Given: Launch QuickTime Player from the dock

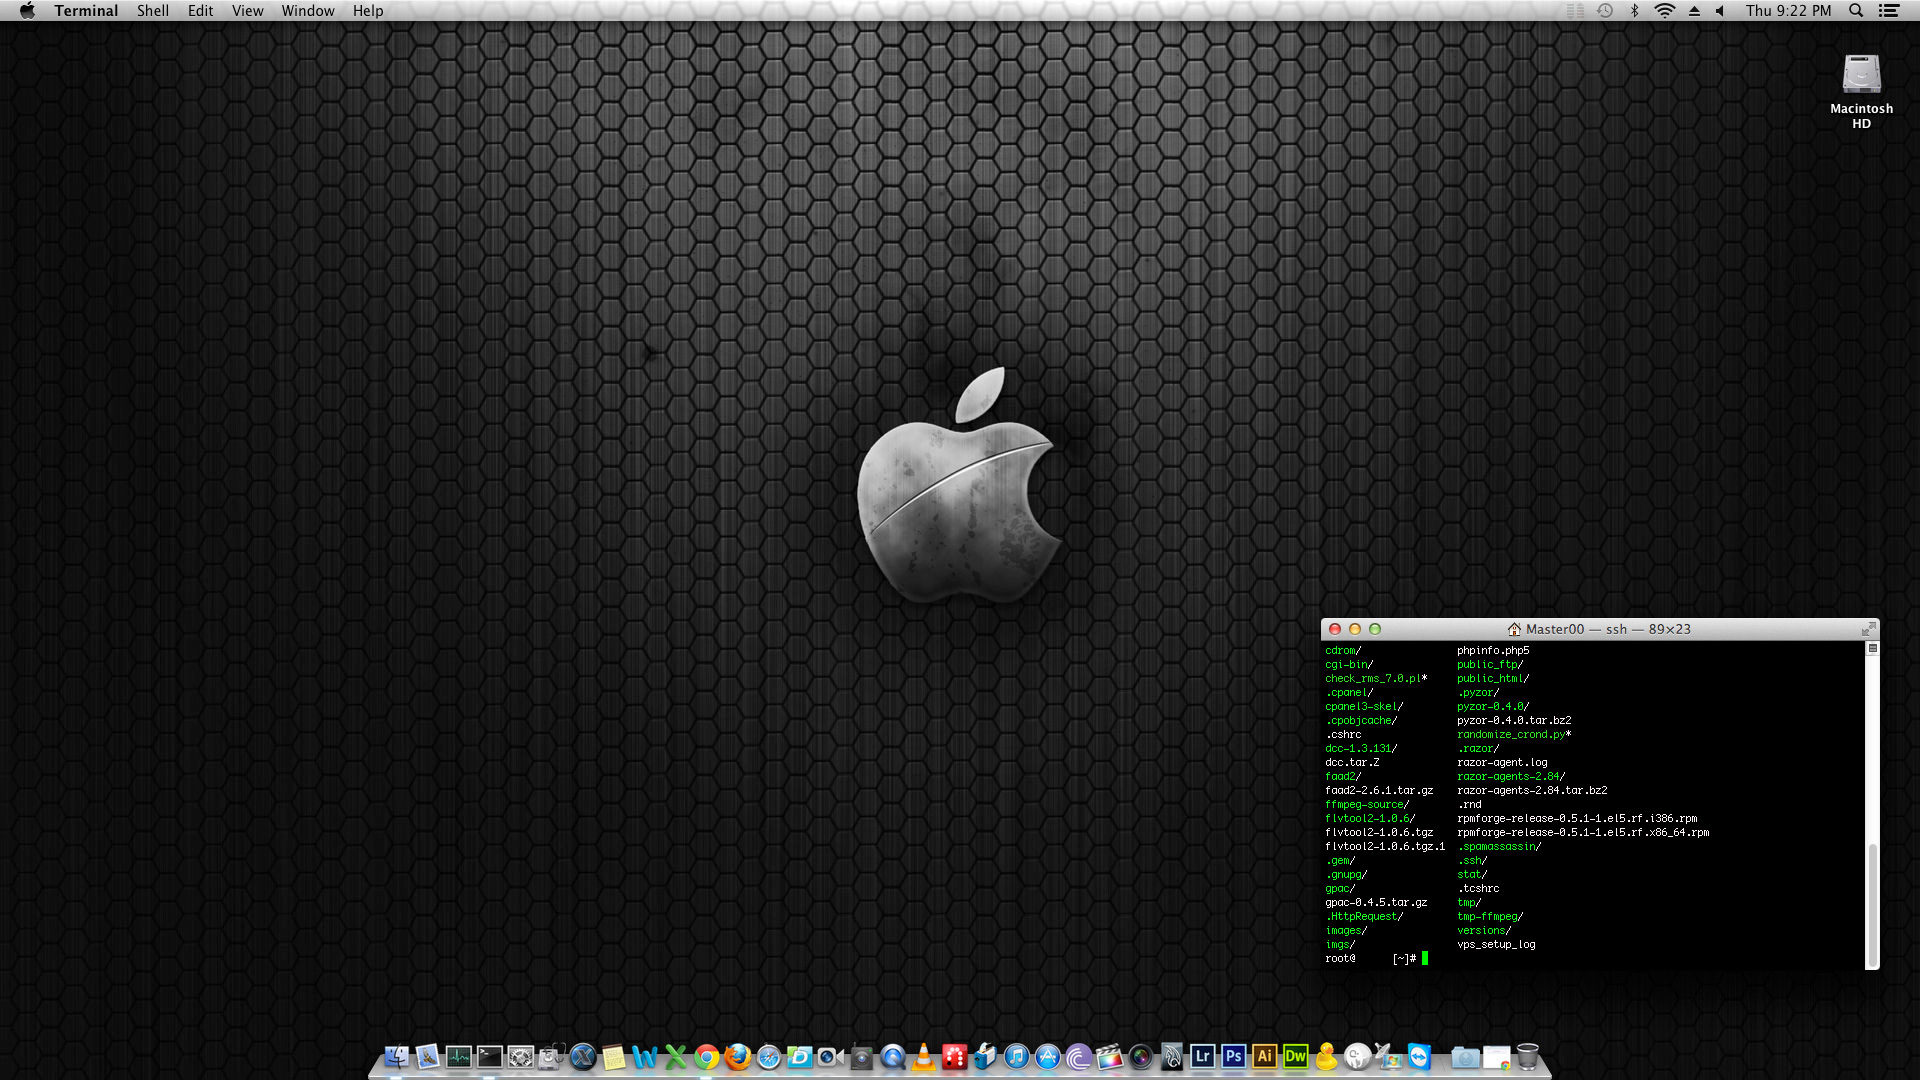Looking at the screenshot, I should pyautogui.click(x=893, y=1057).
